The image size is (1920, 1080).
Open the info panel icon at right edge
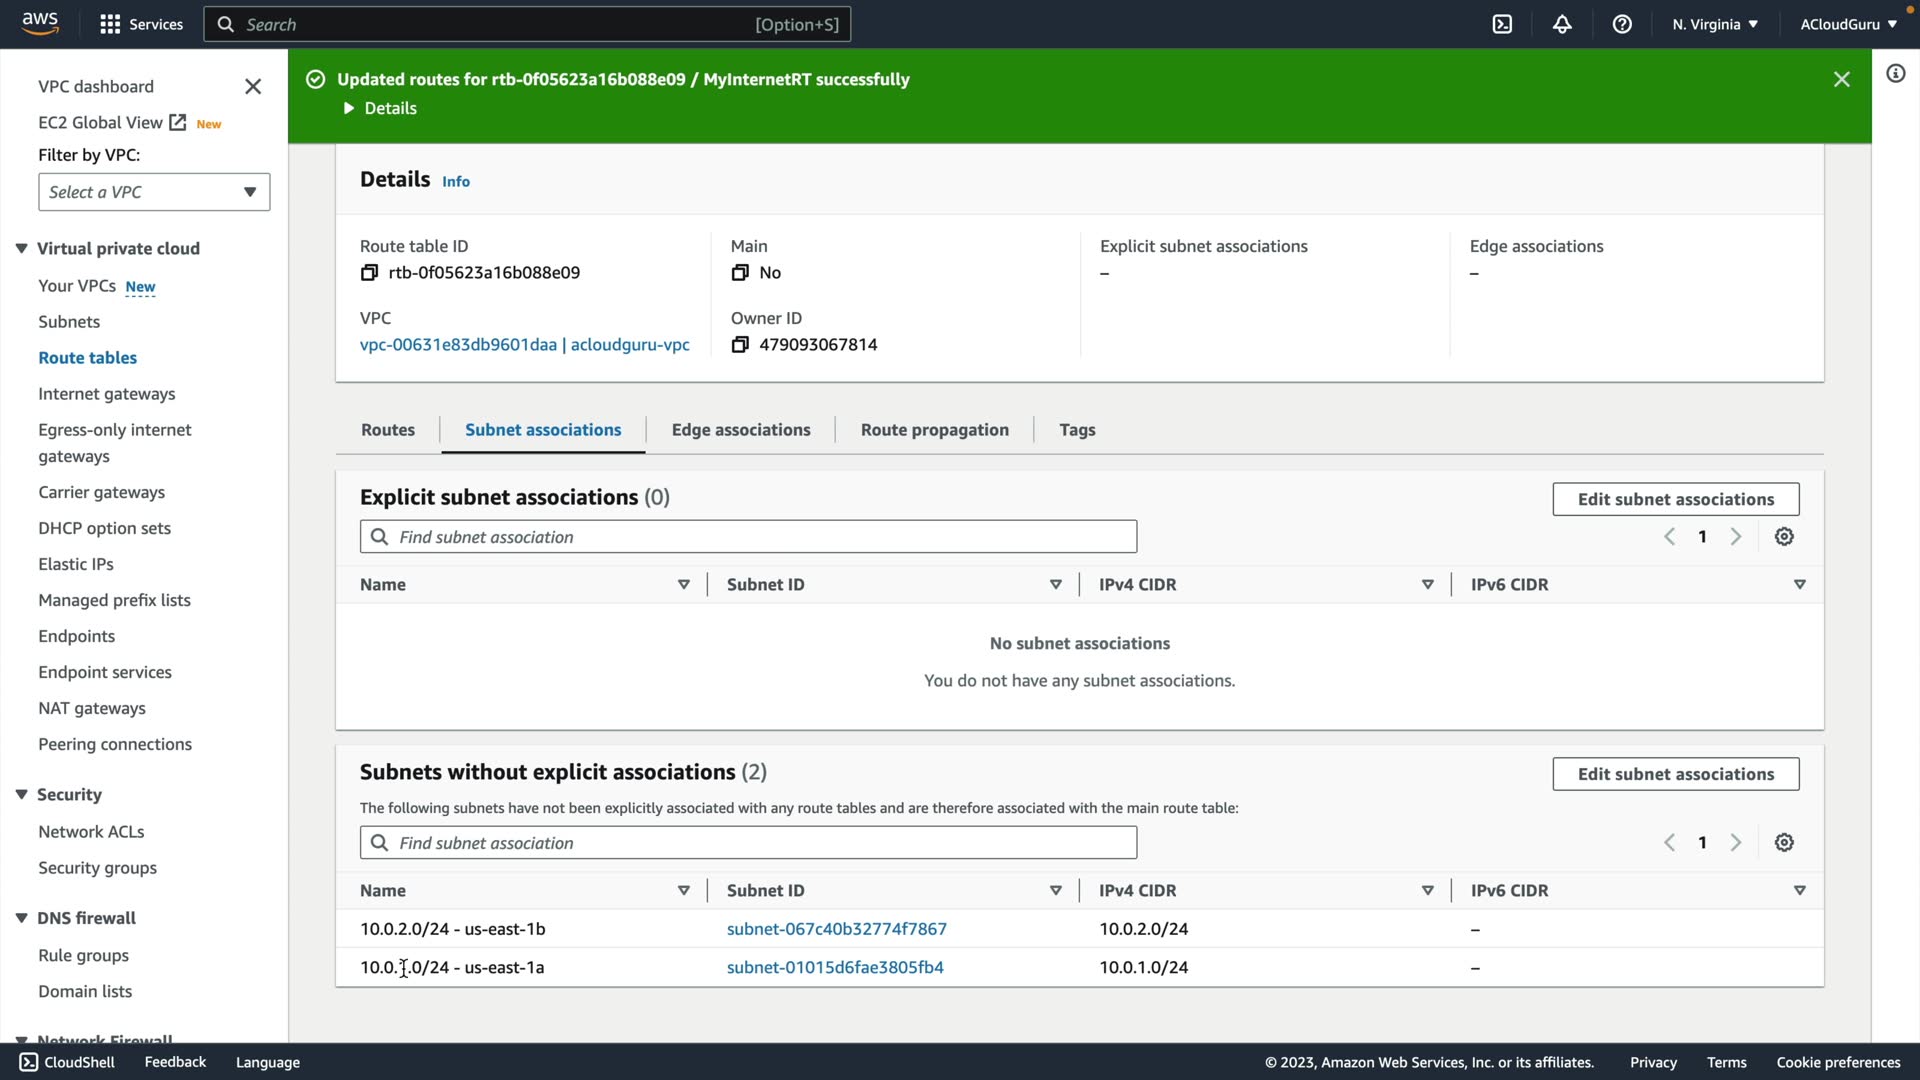[1895, 73]
